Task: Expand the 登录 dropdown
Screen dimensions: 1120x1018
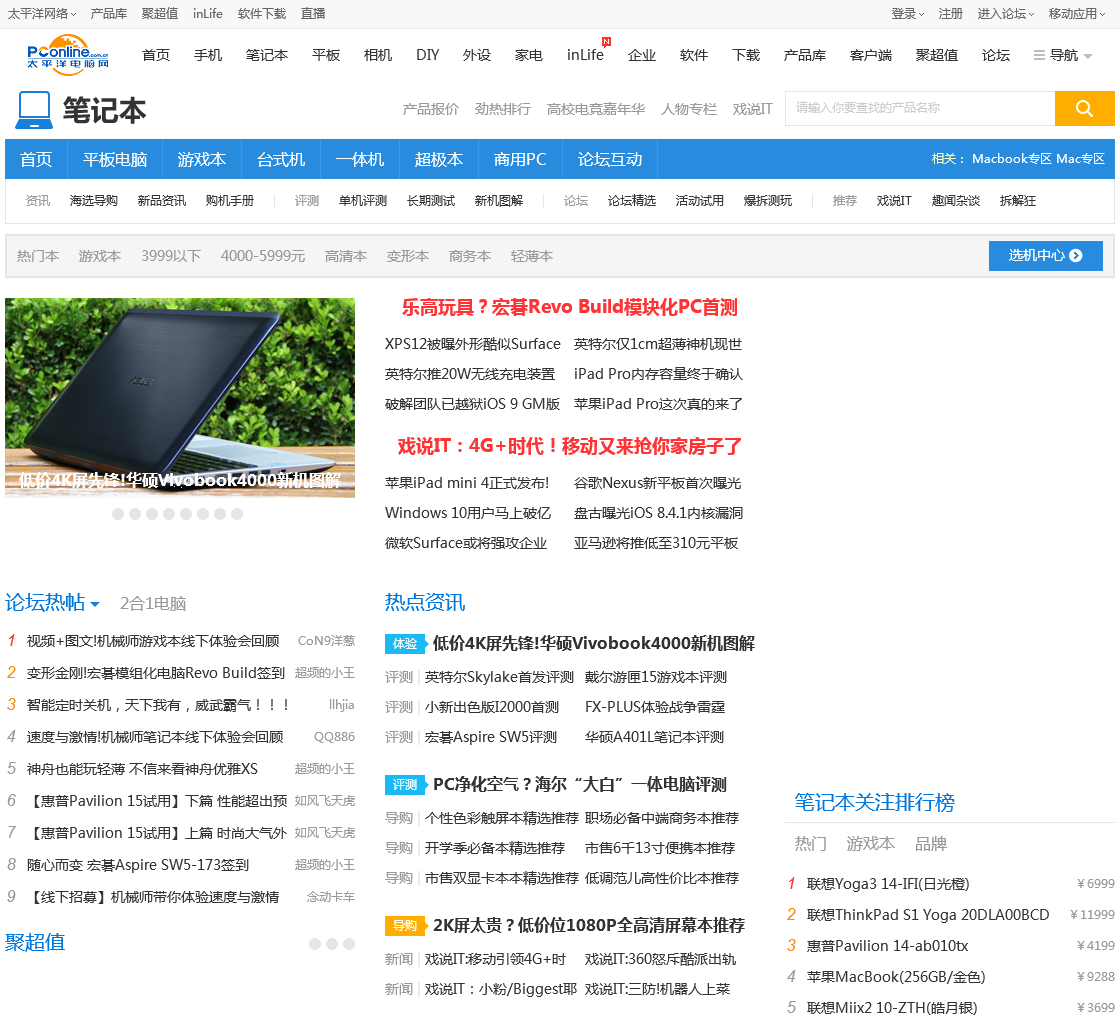Action: (907, 14)
